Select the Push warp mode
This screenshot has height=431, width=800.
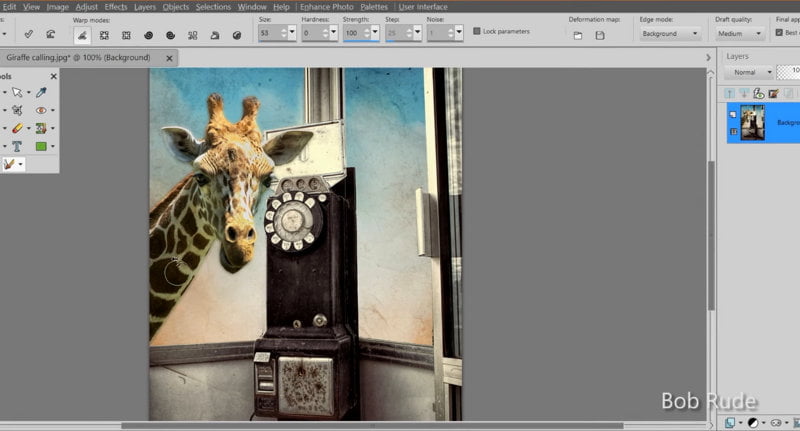click(81, 35)
